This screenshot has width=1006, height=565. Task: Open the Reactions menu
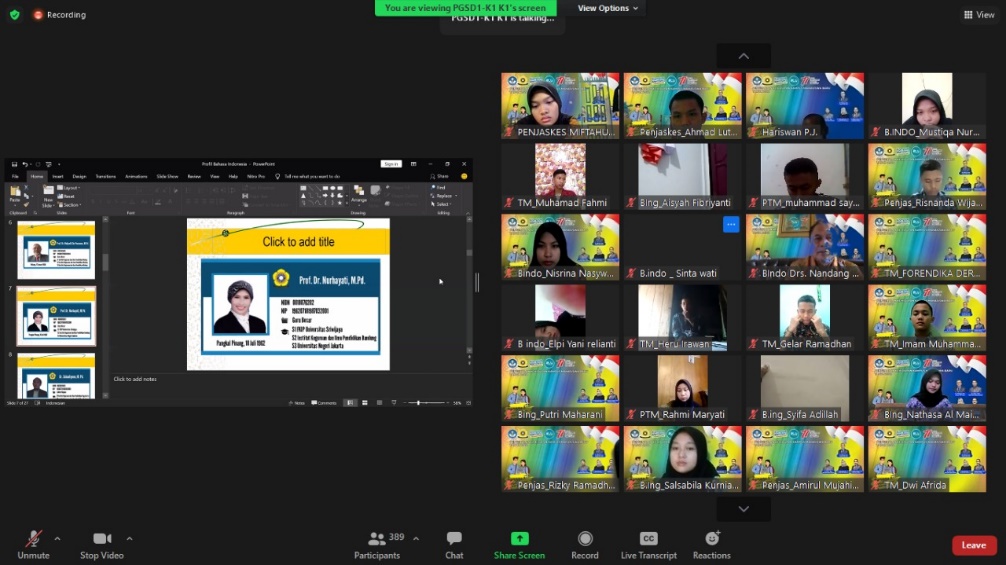coord(712,544)
